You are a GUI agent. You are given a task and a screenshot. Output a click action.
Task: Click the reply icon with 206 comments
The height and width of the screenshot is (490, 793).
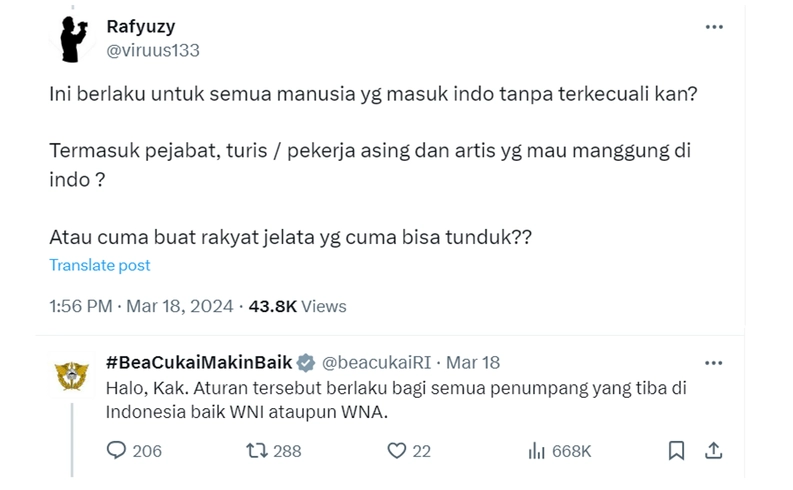coord(117,451)
